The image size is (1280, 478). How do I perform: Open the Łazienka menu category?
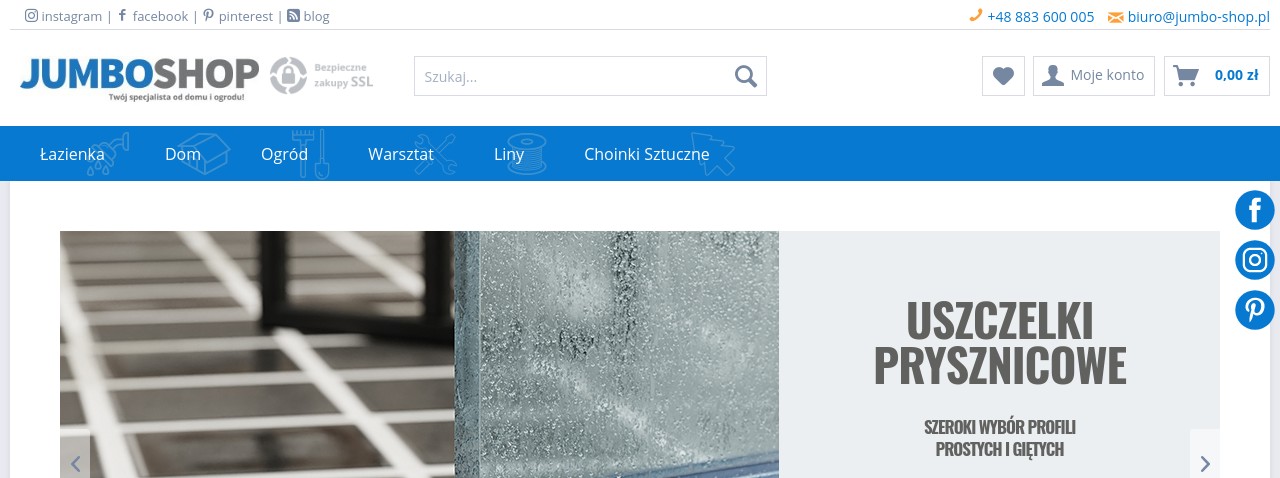point(72,154)
